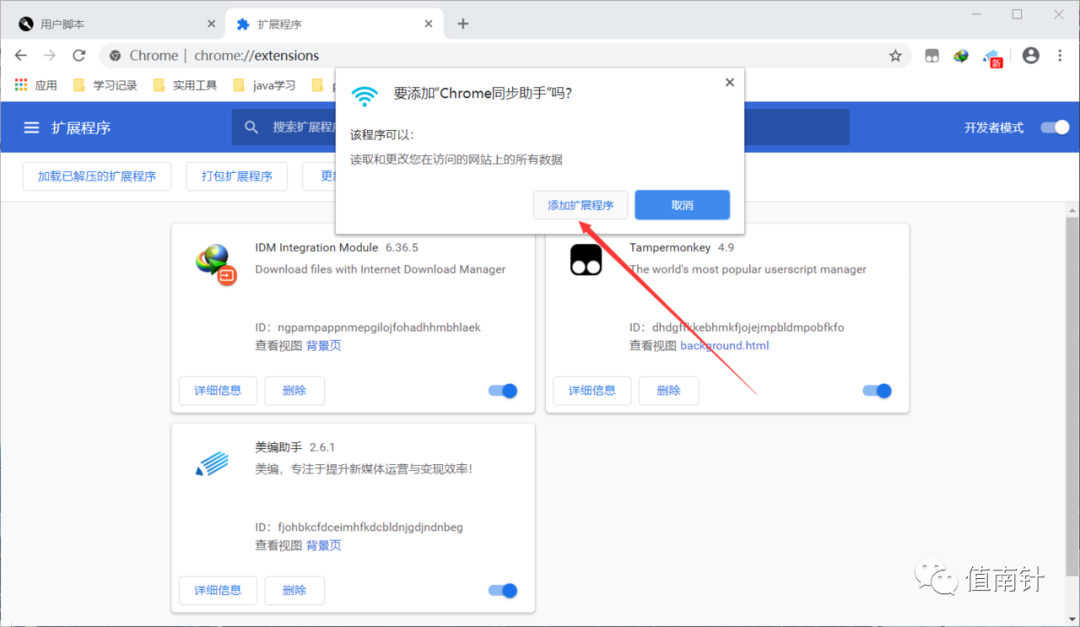Open the 应用 apps grid shortcut
This screenshot has width=1080, height=627.
(36, 85)
